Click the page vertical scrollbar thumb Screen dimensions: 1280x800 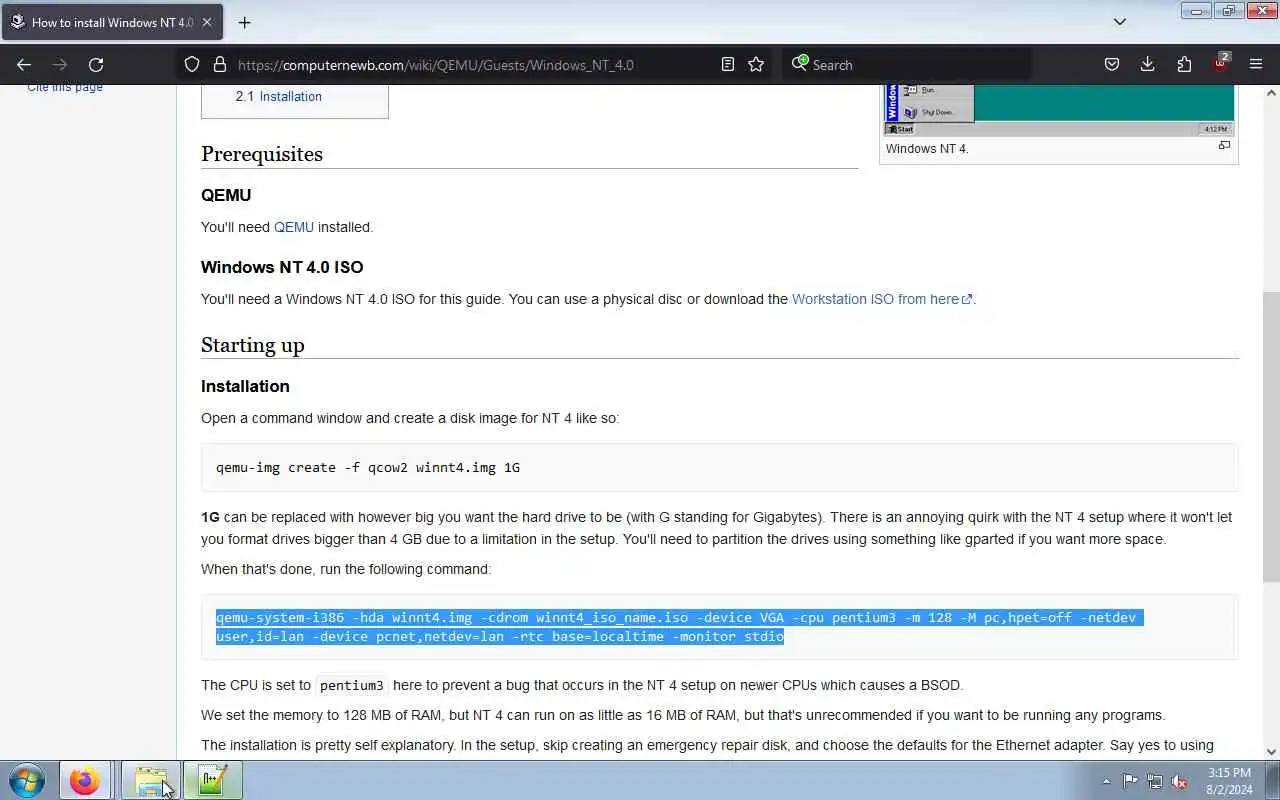[1271, 437]
